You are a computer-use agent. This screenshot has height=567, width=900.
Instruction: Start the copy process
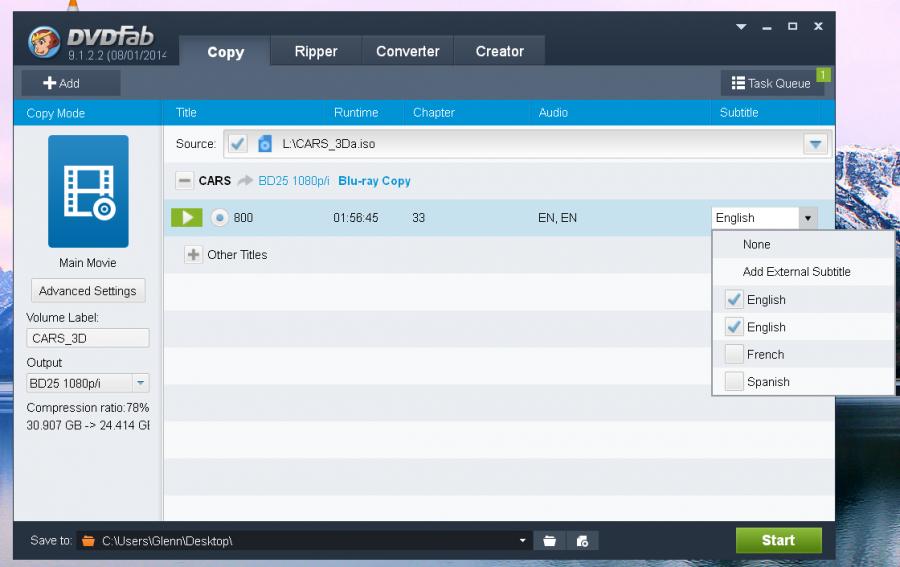778,540
